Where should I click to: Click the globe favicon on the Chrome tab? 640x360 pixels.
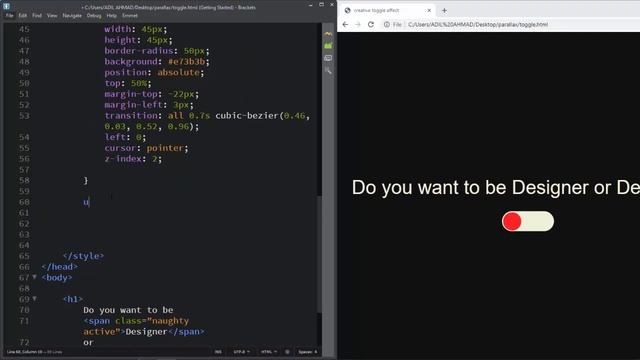pos(347,11)
